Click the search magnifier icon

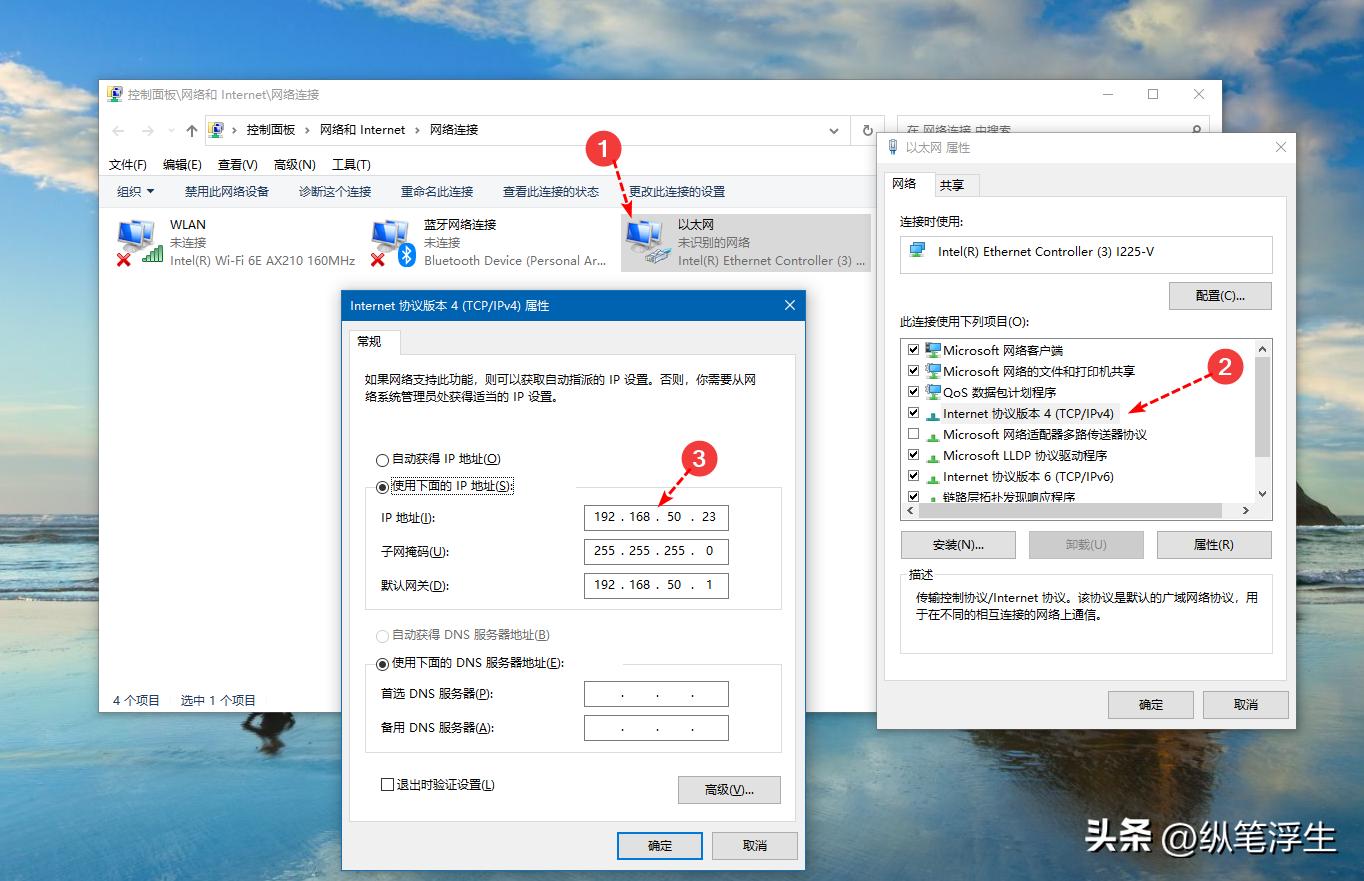[1196, 130]
